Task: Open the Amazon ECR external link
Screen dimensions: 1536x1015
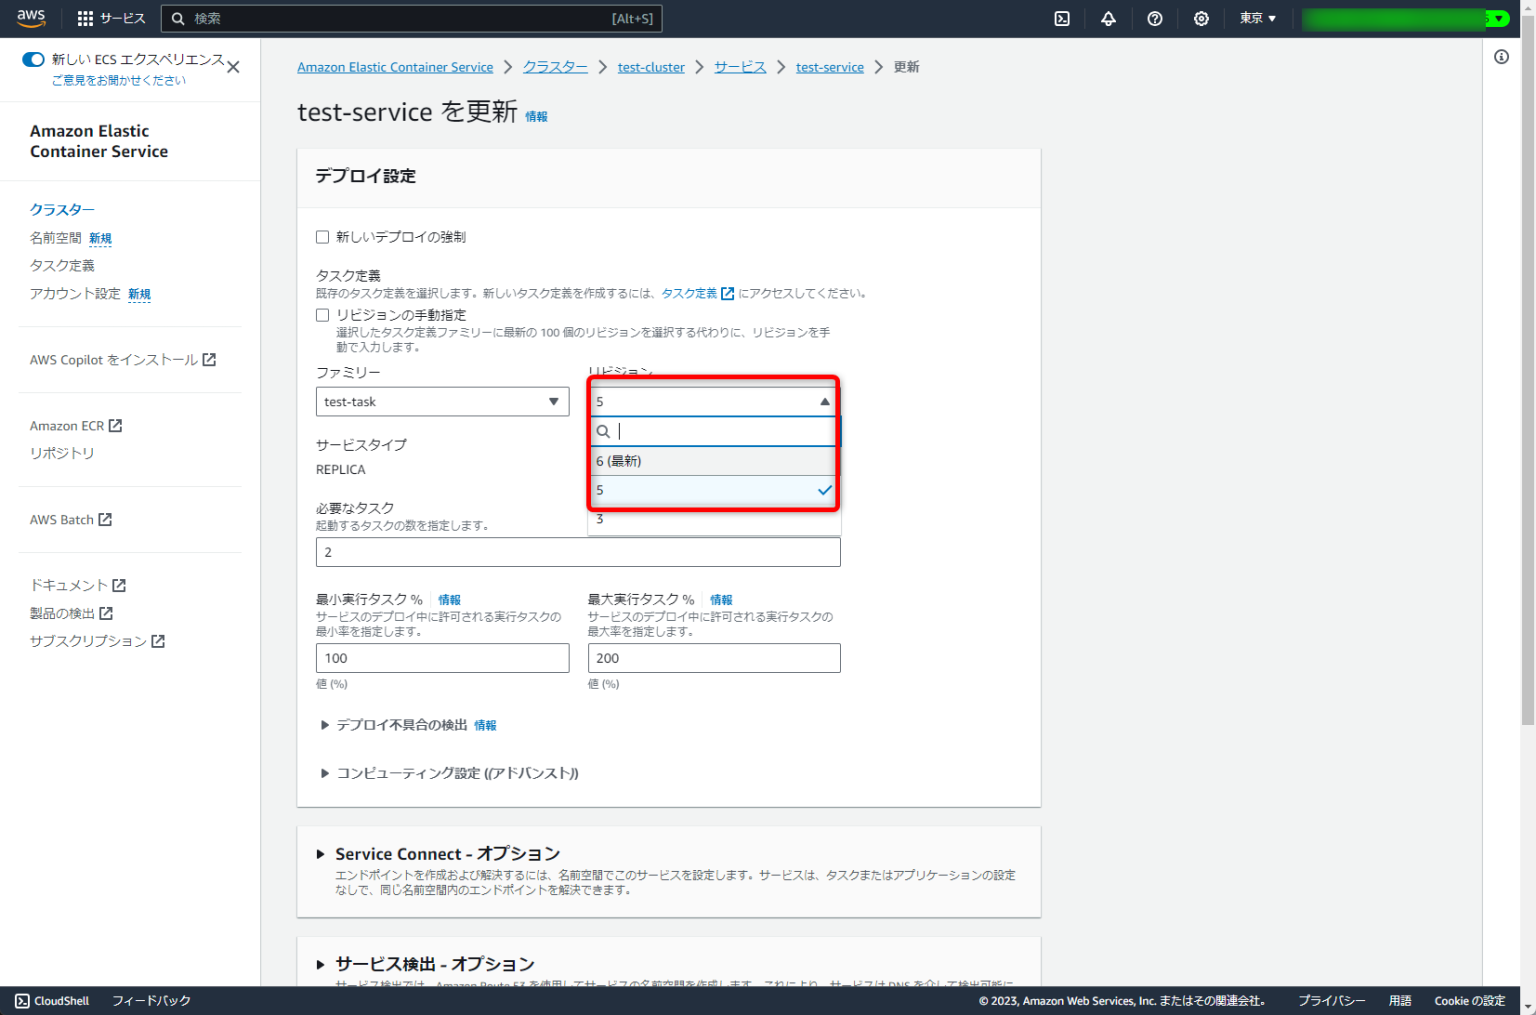Action: click(x=68, y=425)
